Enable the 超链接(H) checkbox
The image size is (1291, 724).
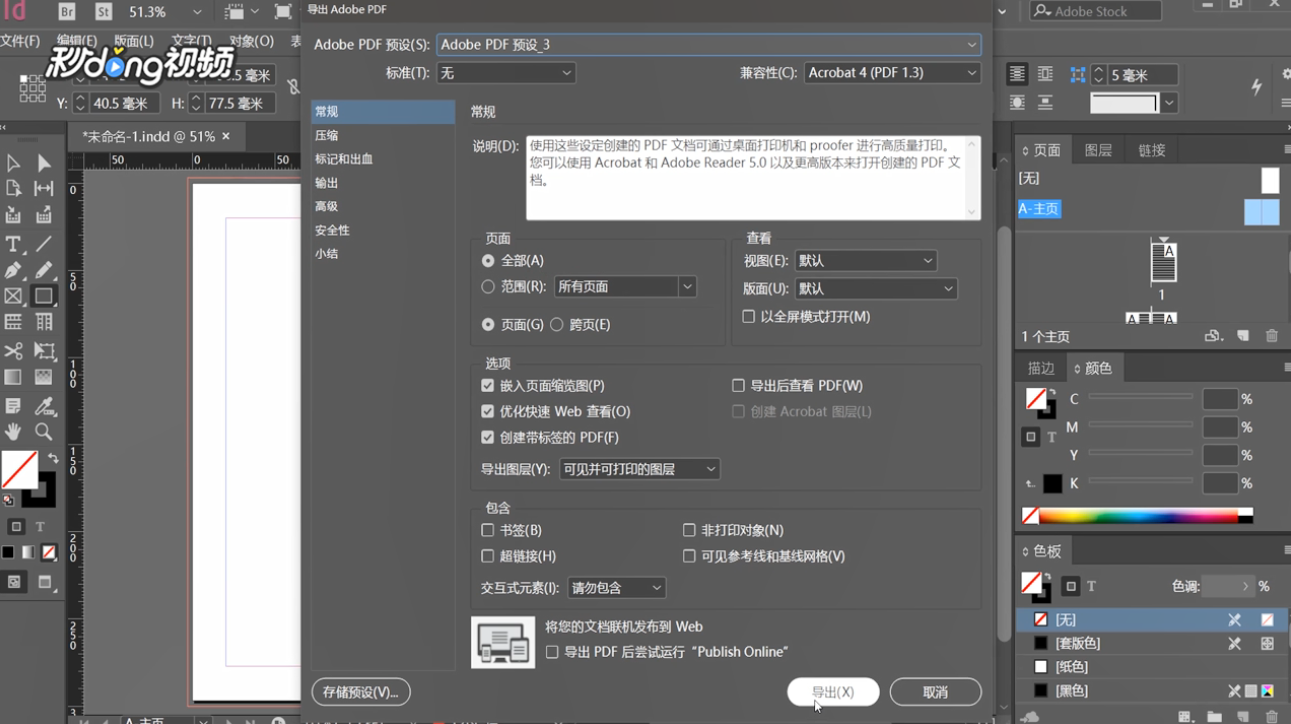(x=488, y=556)
